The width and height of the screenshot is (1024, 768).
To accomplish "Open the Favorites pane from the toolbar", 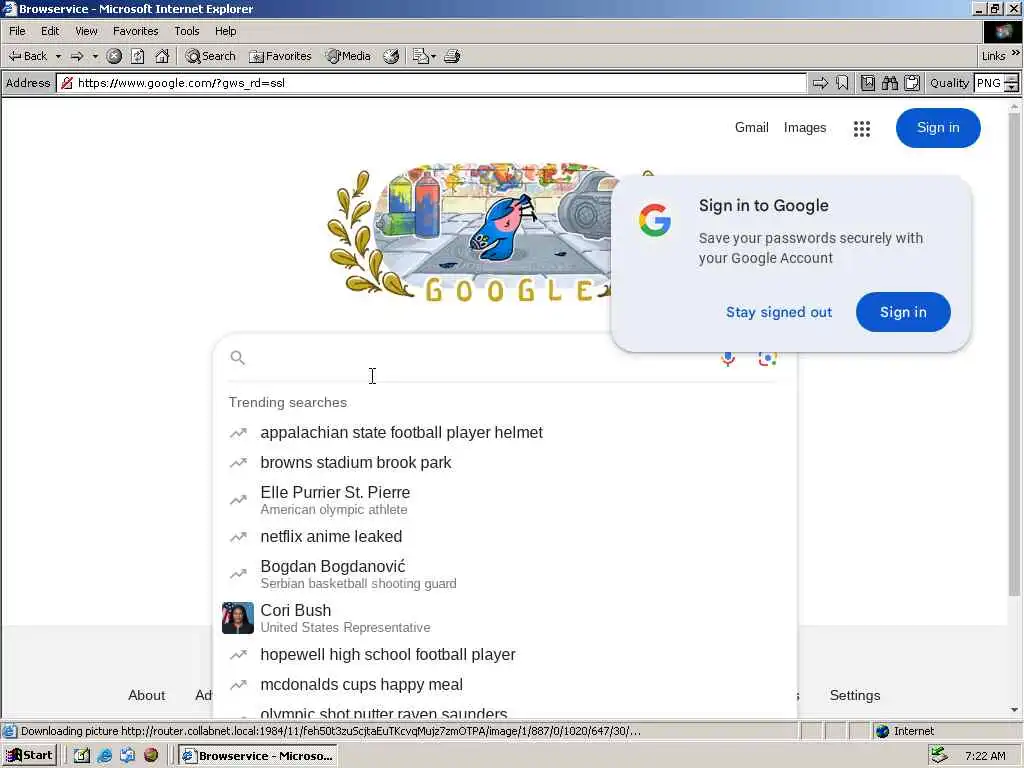I will pyautogui.click(x=280, y=56).
